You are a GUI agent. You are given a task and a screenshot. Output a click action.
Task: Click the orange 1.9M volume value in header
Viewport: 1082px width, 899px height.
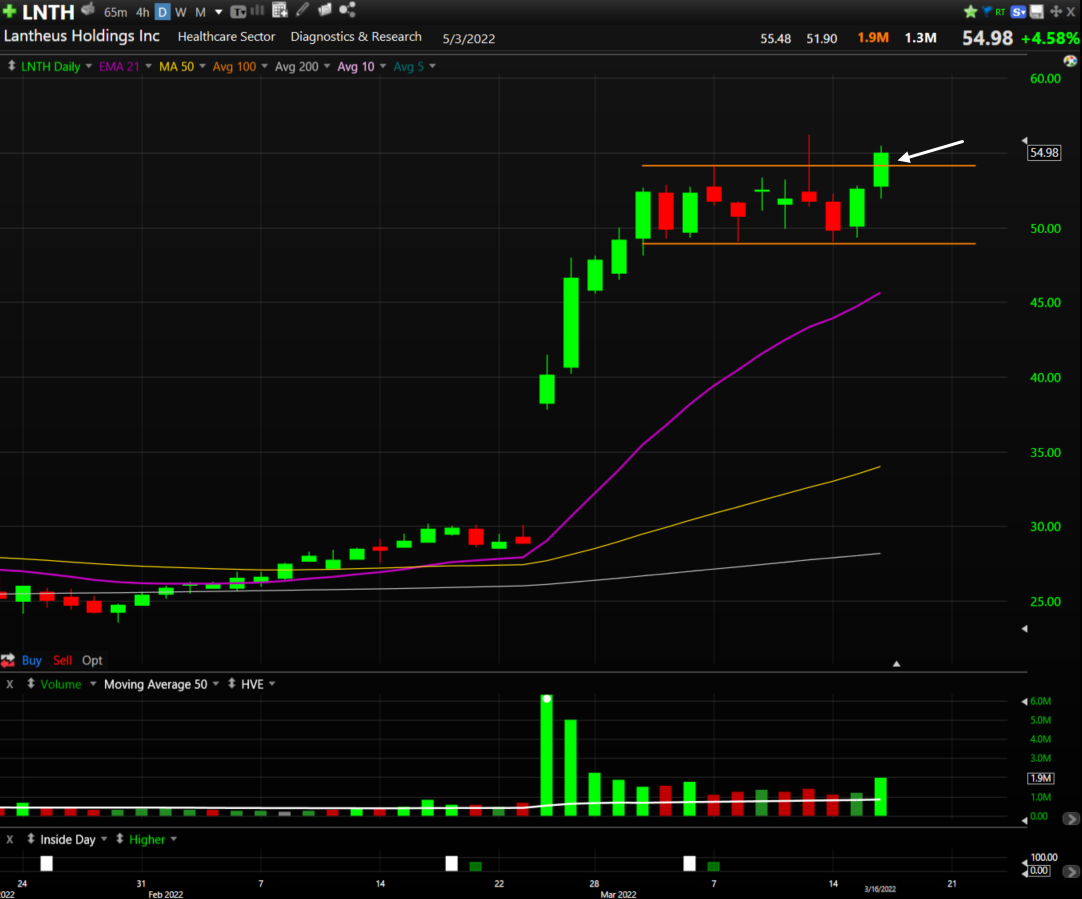[873, 37]
